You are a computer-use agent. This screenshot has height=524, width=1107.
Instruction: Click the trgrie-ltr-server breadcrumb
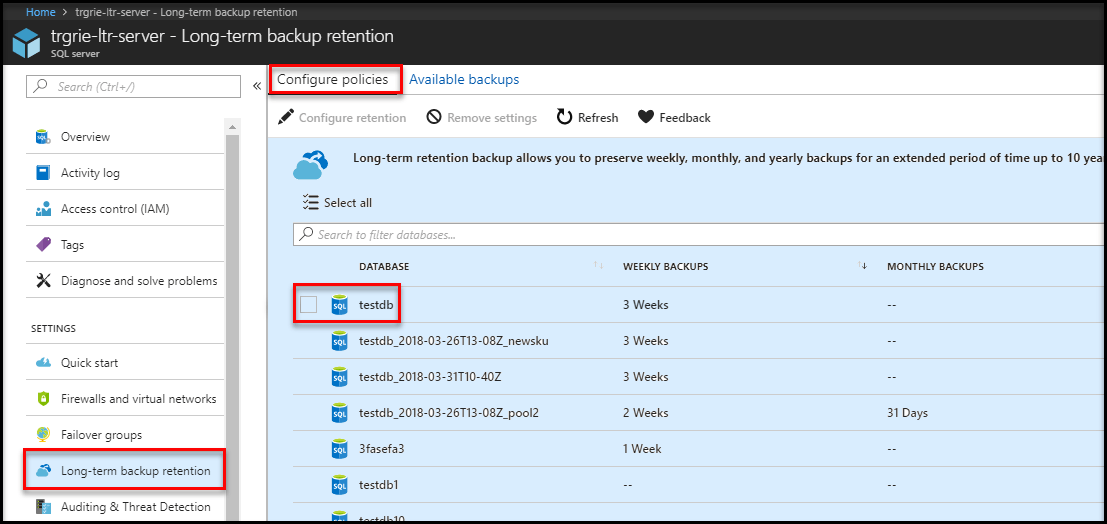[x=186, y=12]
